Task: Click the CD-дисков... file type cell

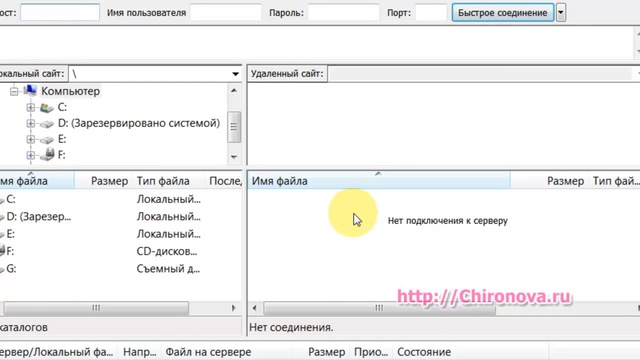Action: (x=167, y=251)
